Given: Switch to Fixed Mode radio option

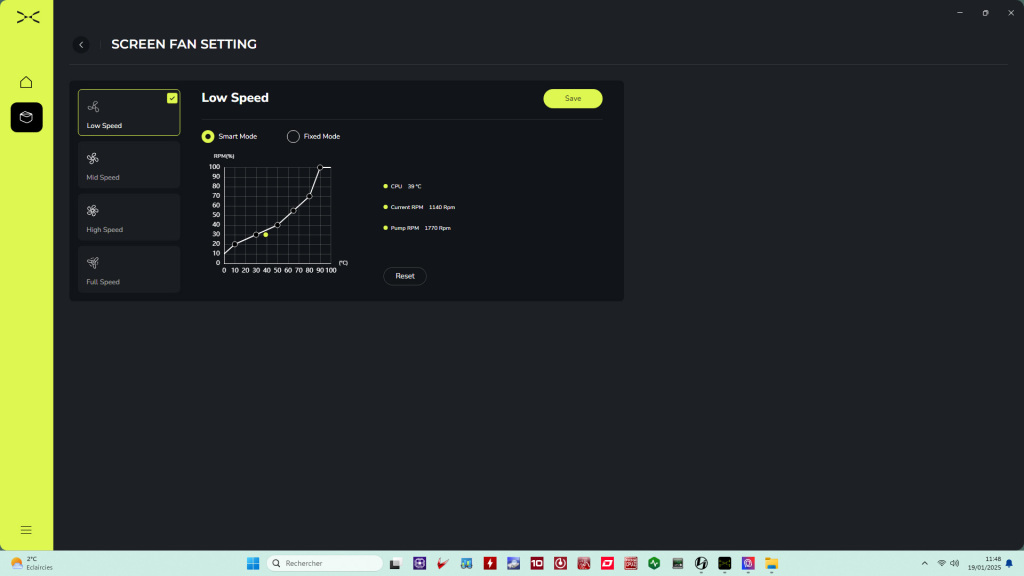Looking at the screenshot, I should pos(293,136).
